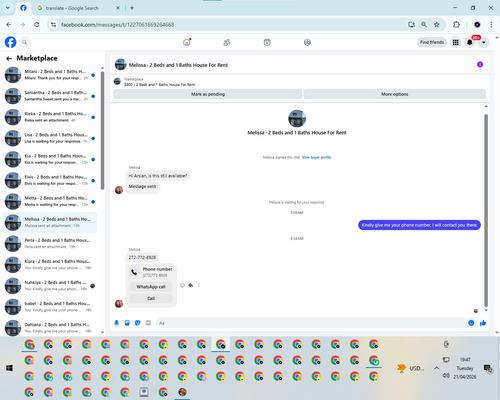500x400 pixels.
Task: Open the Milani conversation
Action: [50, 75]
